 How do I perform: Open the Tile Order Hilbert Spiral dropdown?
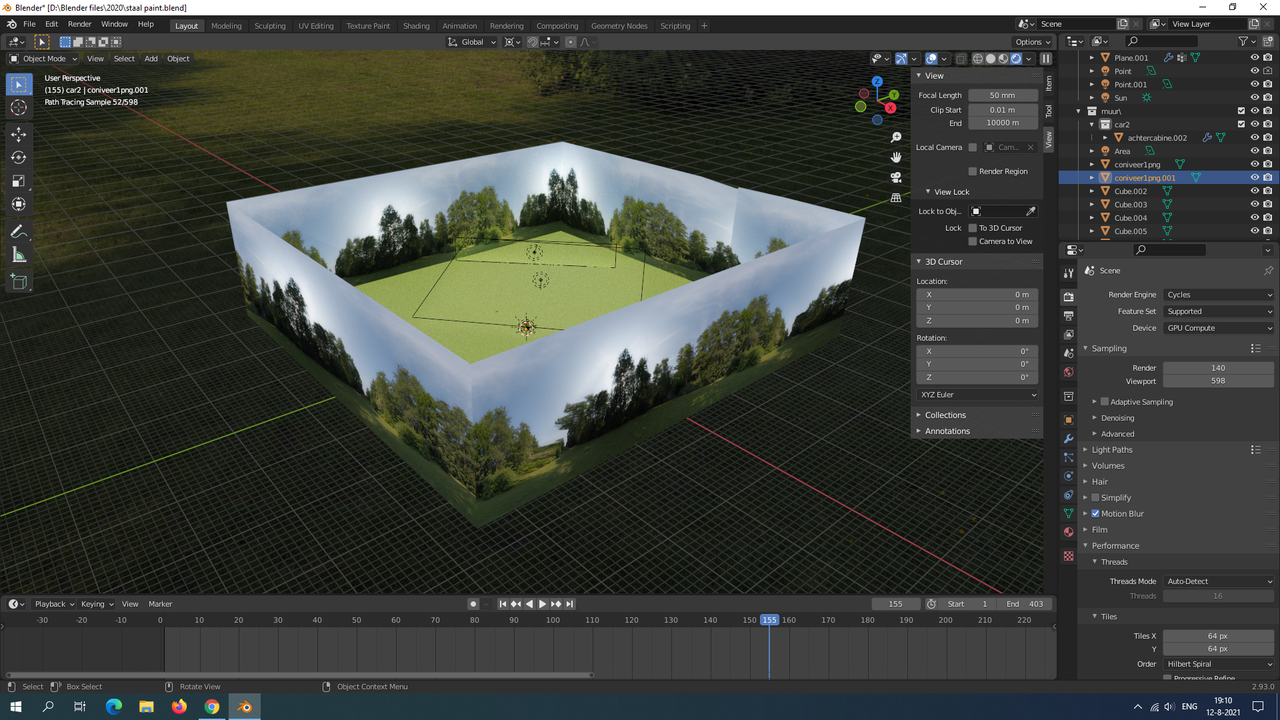click(1219, 664)
